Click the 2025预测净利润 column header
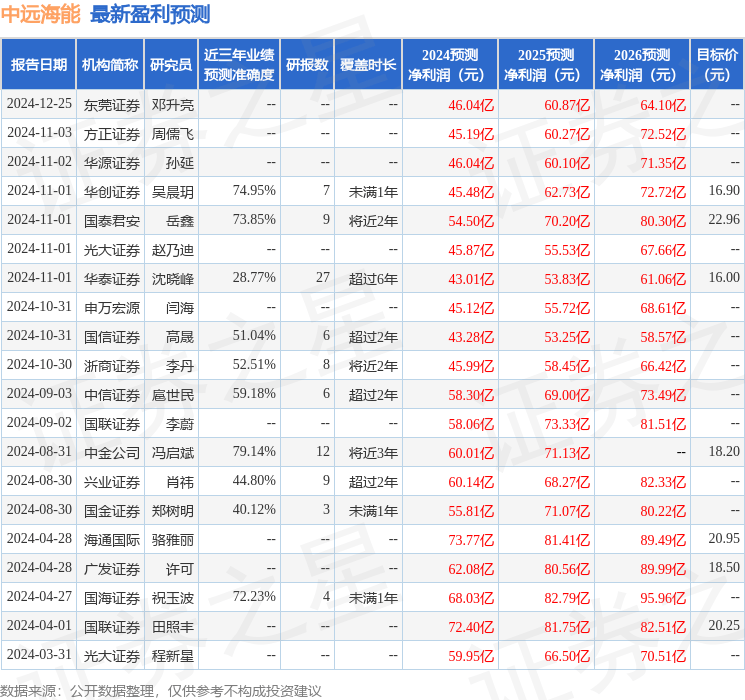This screenshot has width=745, height=700. pos(546,64)
